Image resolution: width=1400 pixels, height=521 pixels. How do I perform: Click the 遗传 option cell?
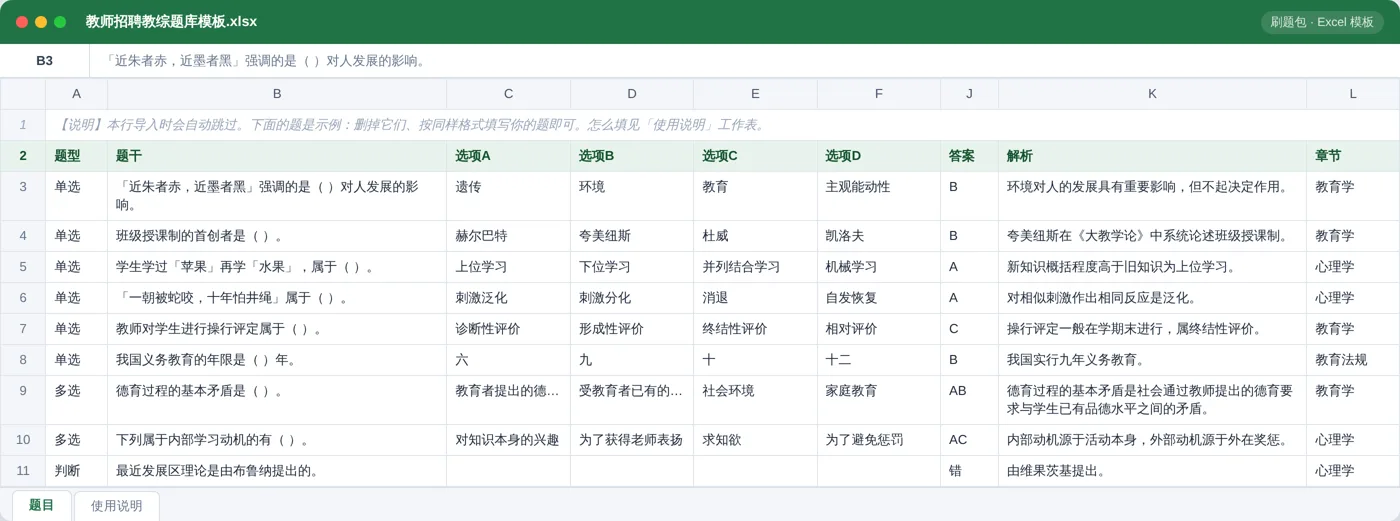coord(508,196)
